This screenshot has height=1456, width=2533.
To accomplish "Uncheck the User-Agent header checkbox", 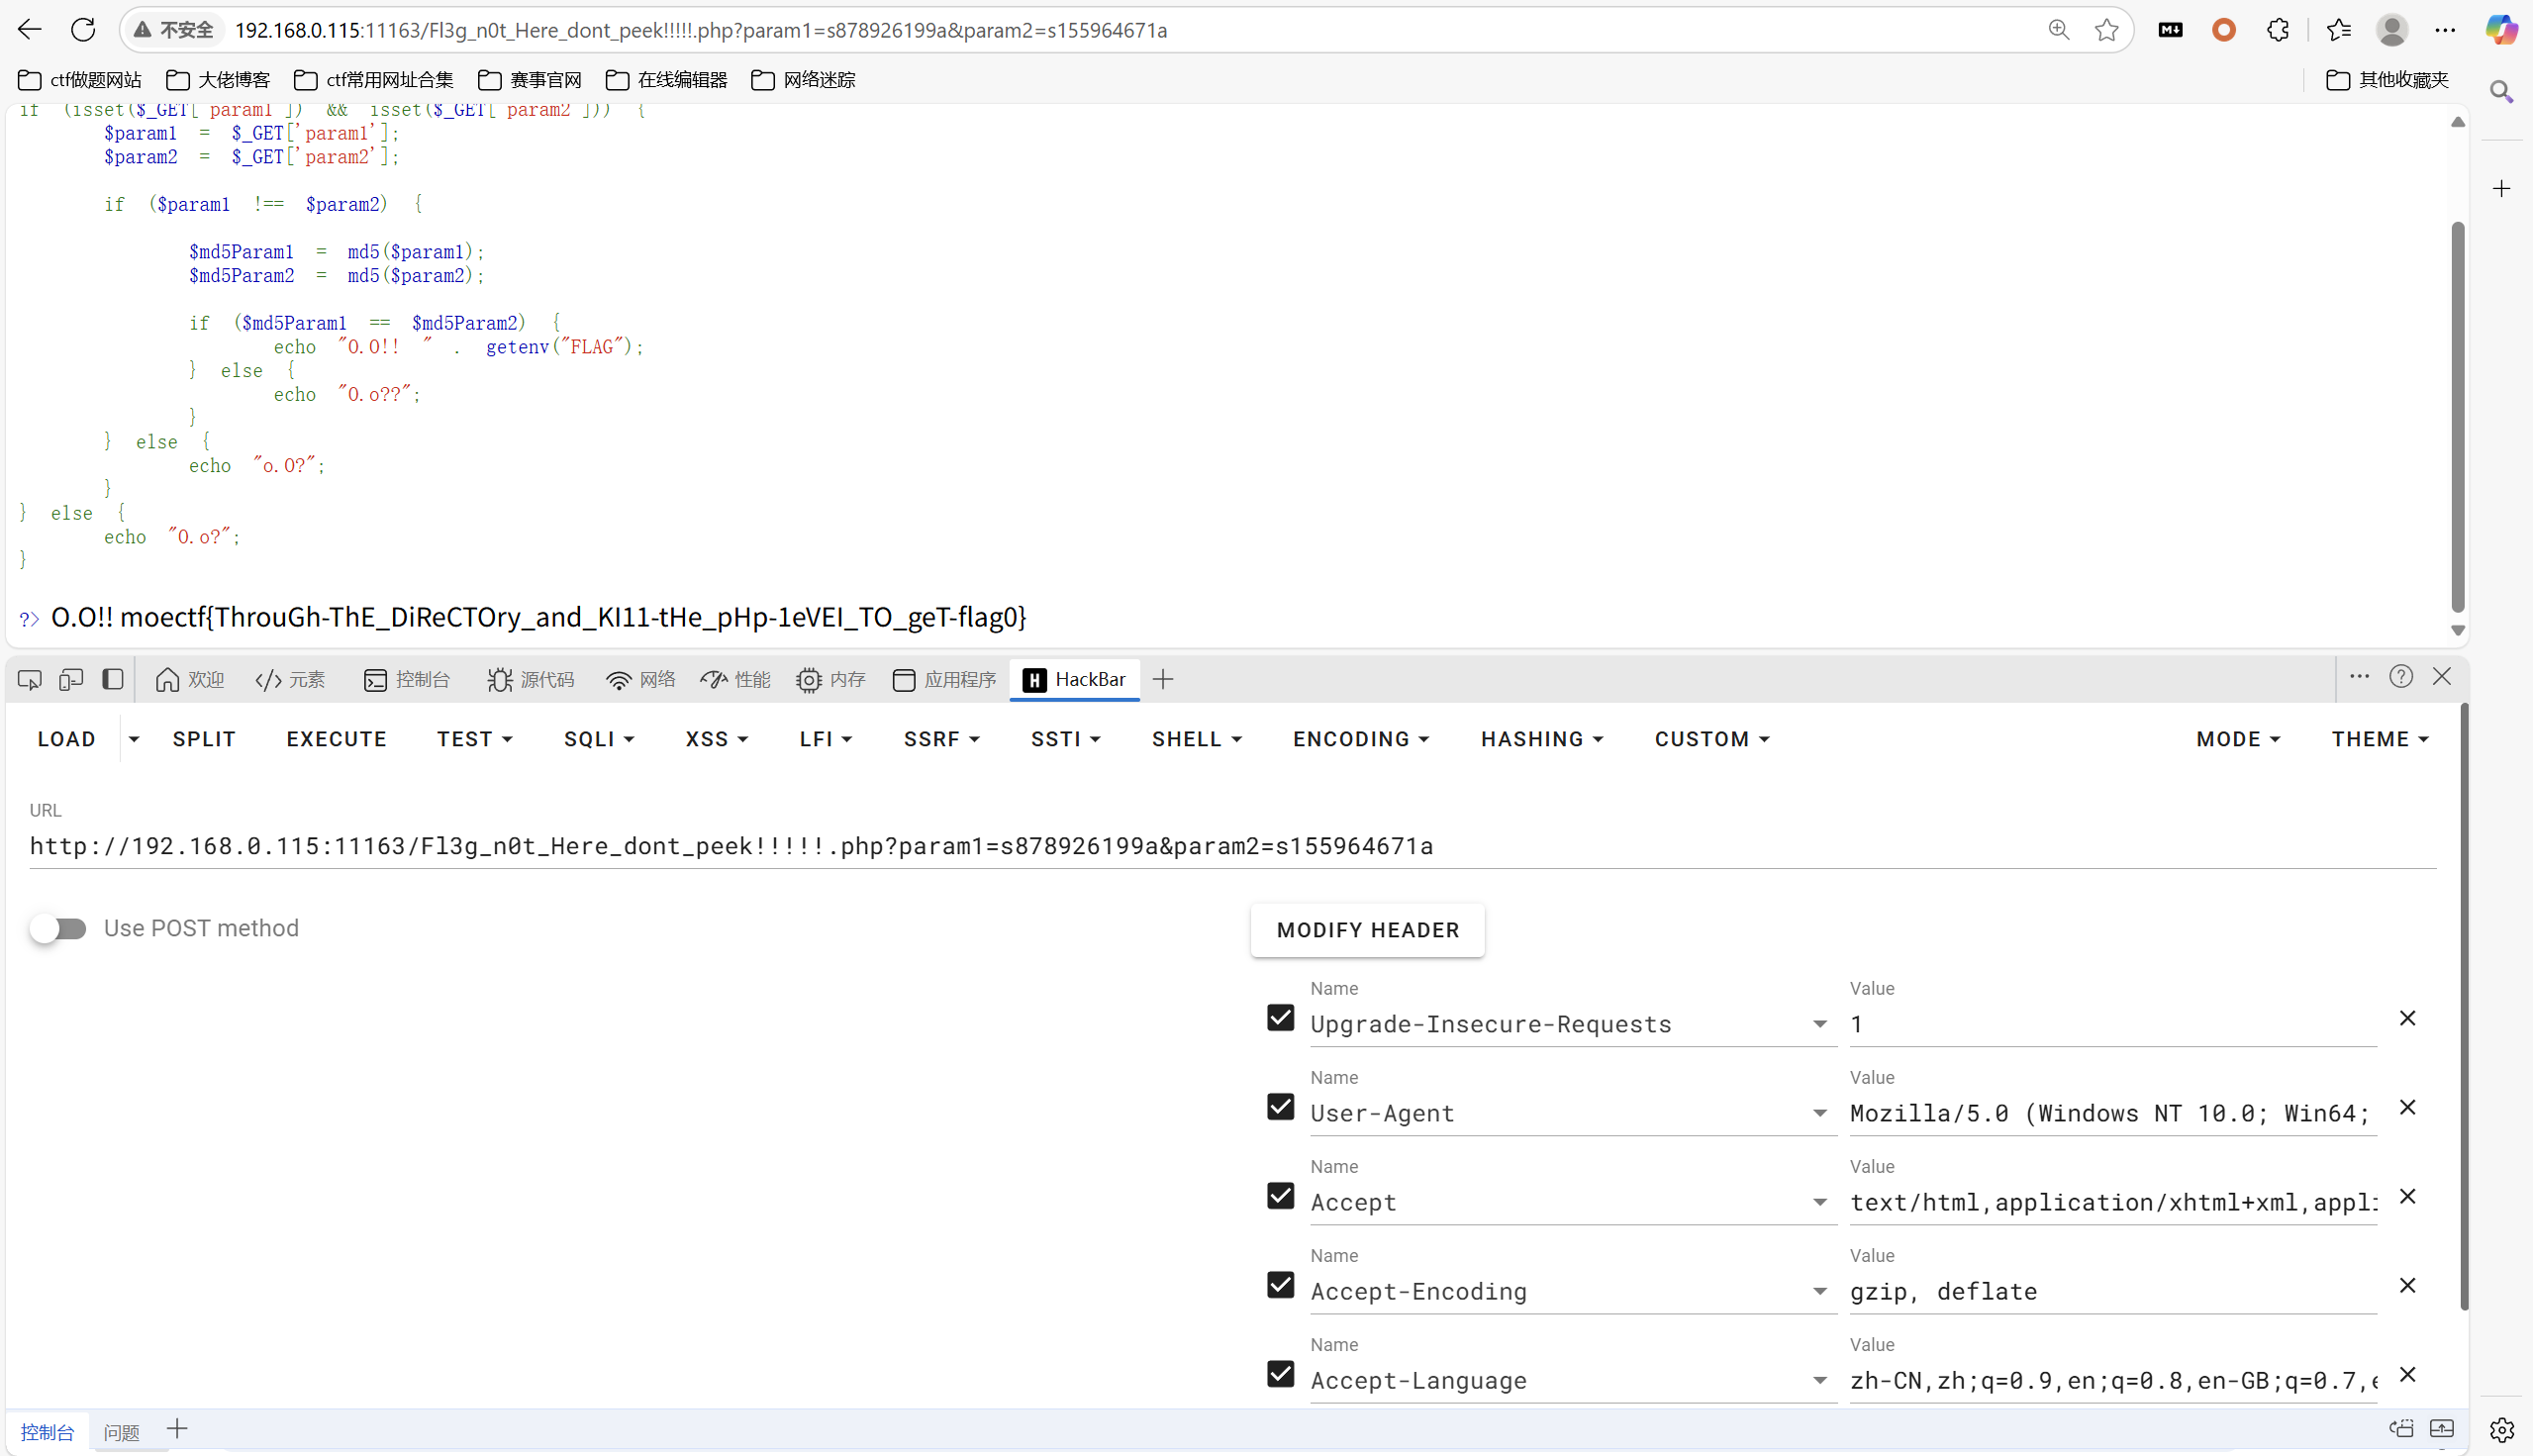I will click(x=1280, y=1107).
